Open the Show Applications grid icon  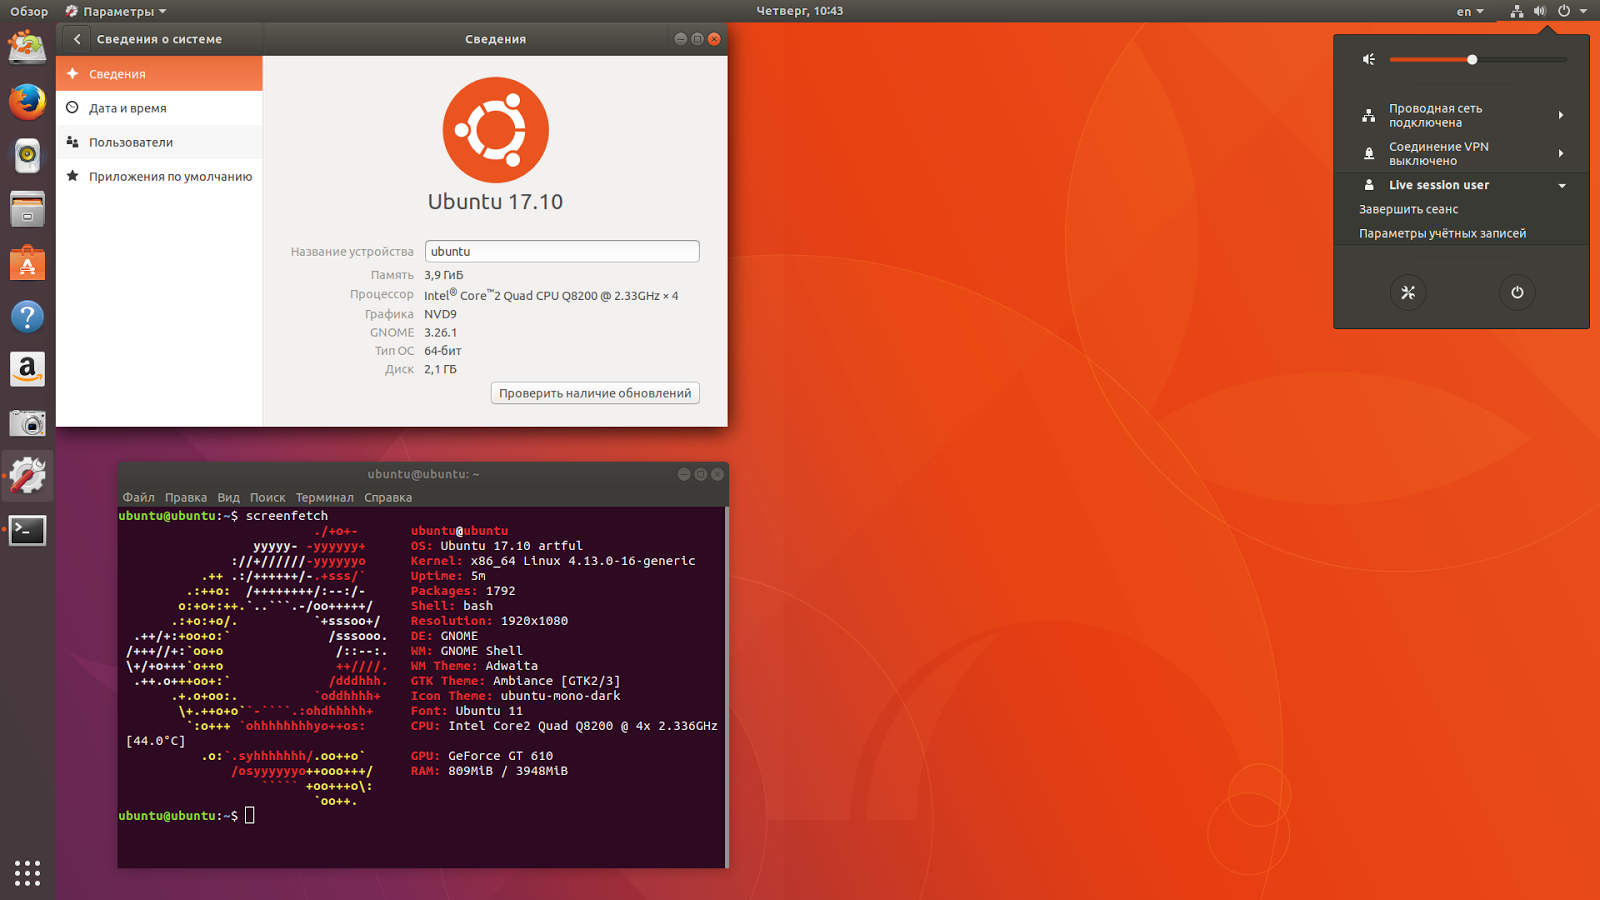click(x=27, y=872)
